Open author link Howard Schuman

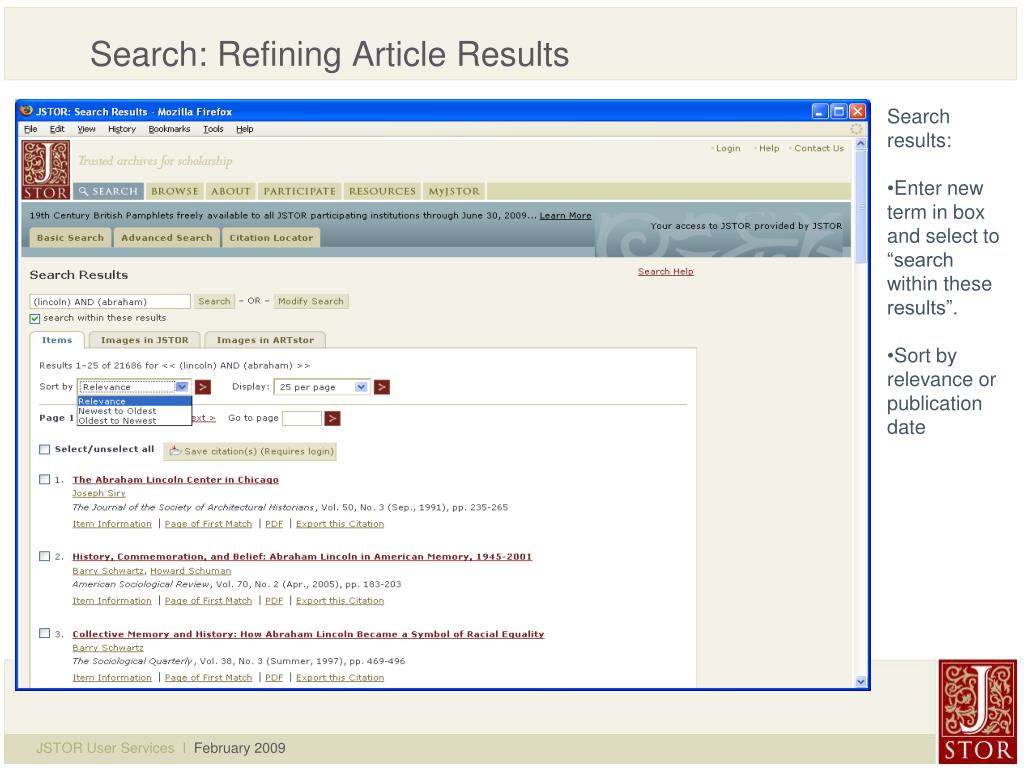[191, 571]
